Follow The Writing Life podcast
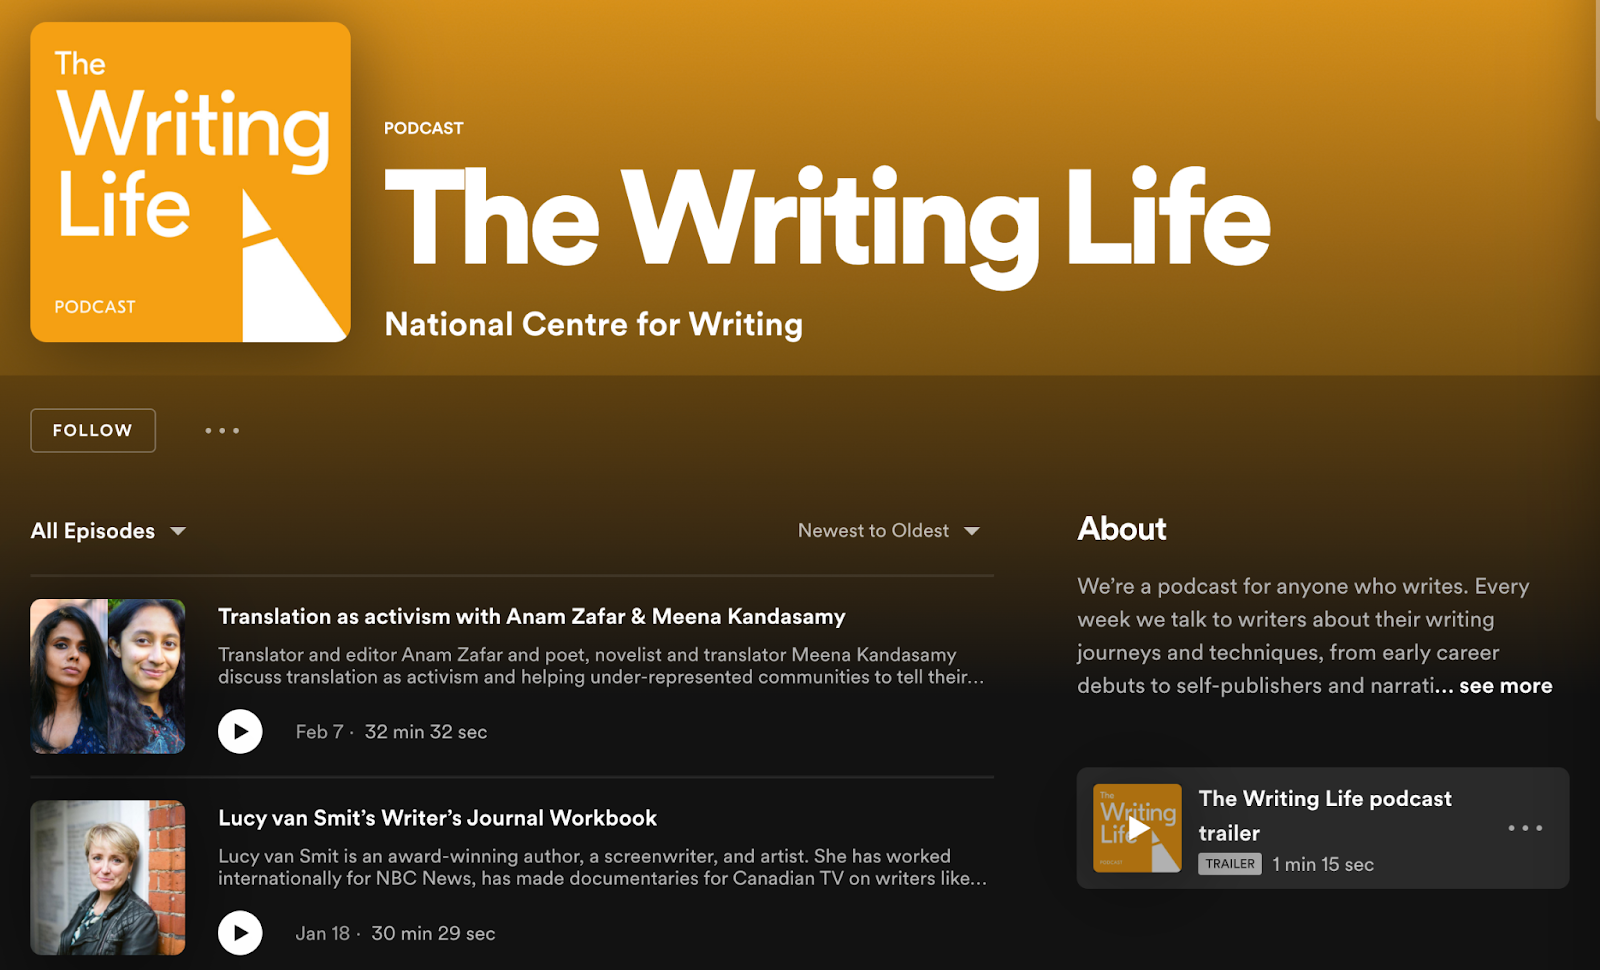This screenshot has height=970, width=1600. (93, 431)
